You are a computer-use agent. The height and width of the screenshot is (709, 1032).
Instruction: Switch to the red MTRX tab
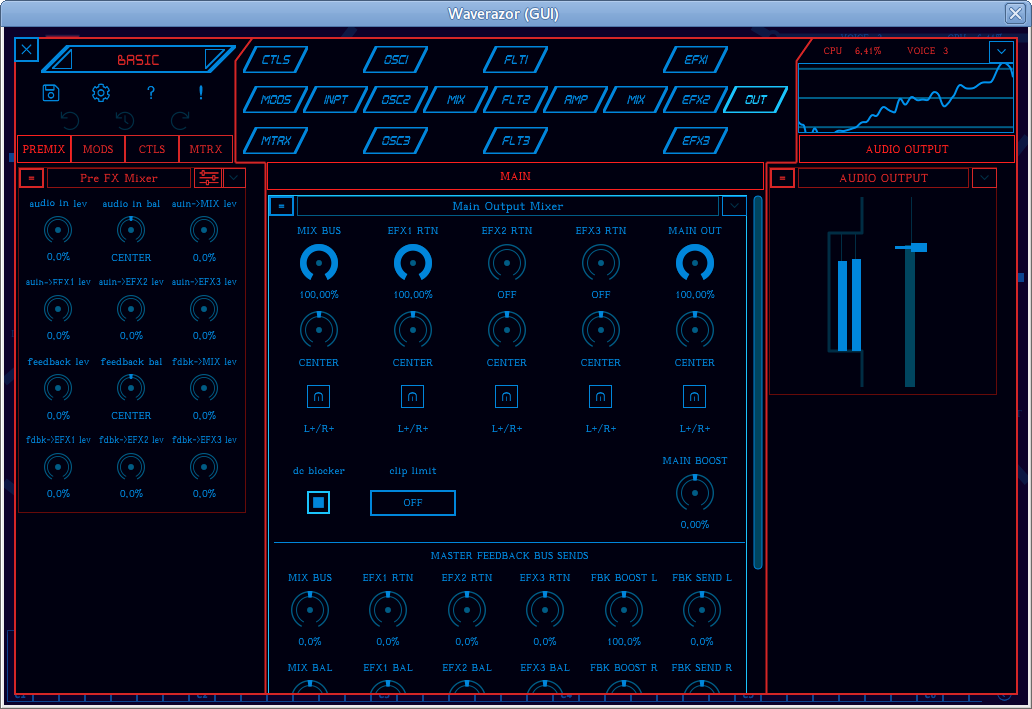[x=206, y=149]
